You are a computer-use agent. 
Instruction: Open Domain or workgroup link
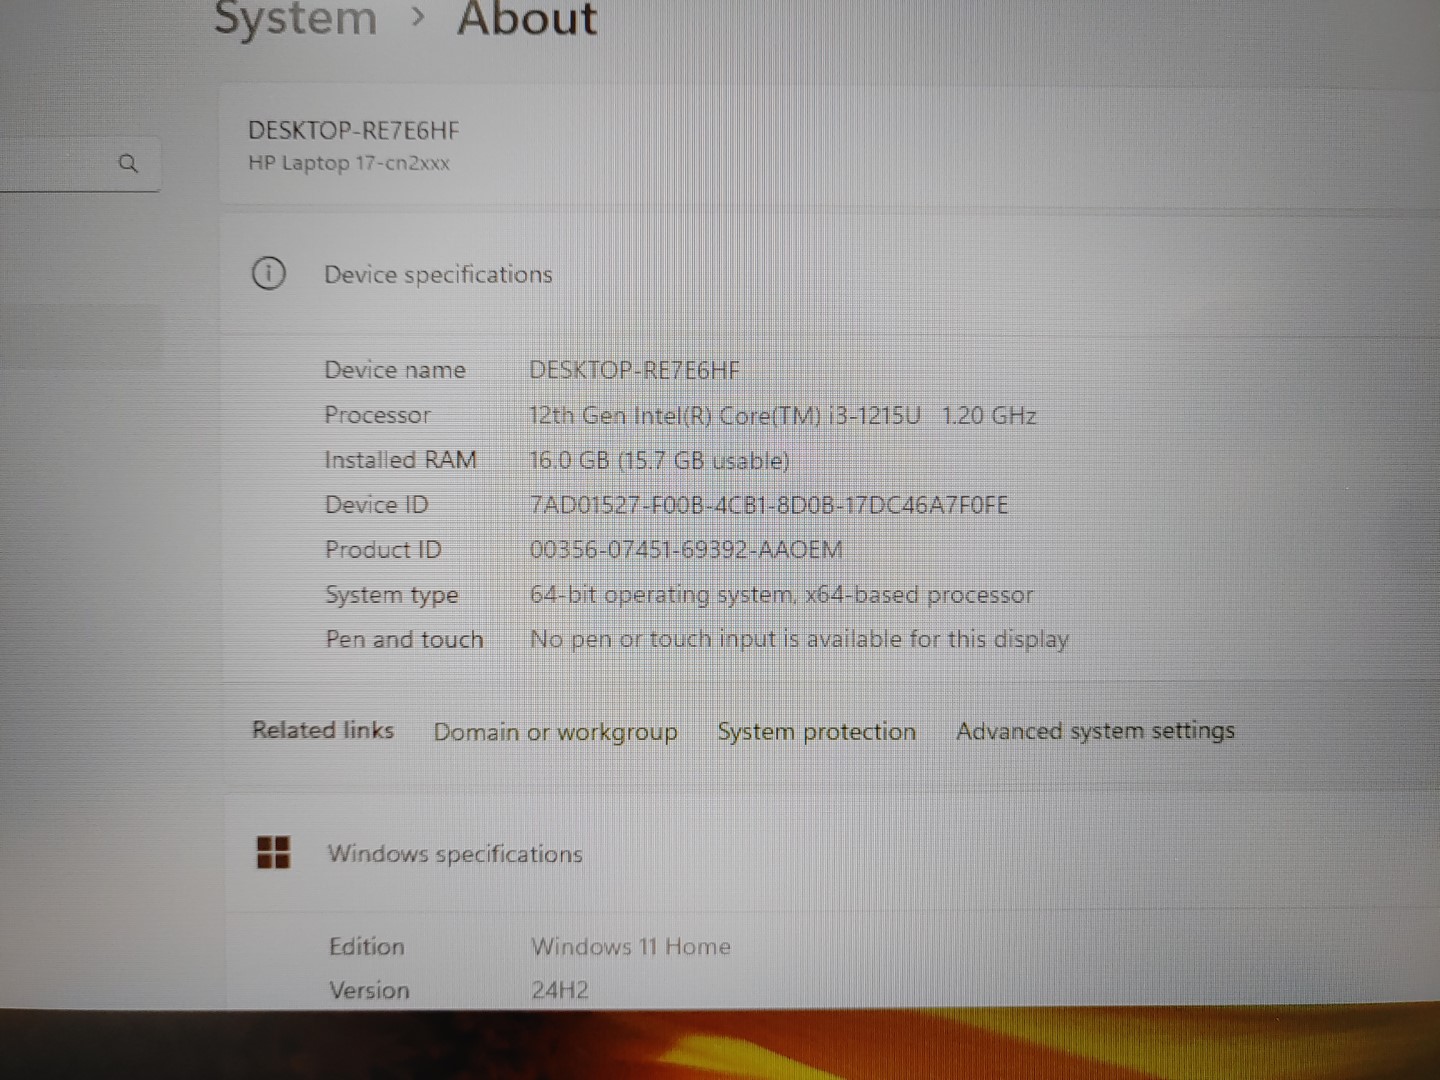click(x=555, y=732)
